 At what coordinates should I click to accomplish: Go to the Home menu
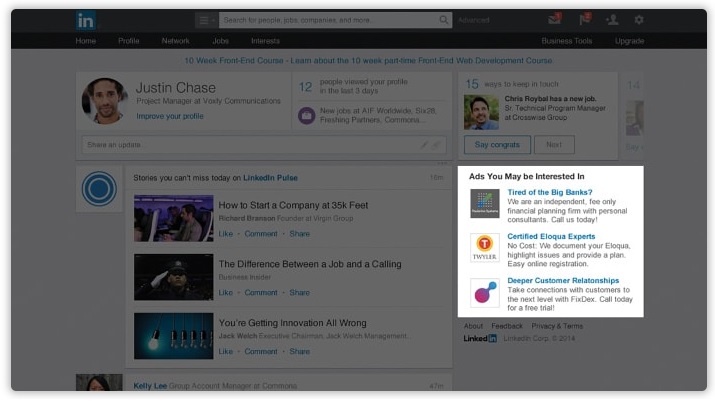(x=86, y=41)
